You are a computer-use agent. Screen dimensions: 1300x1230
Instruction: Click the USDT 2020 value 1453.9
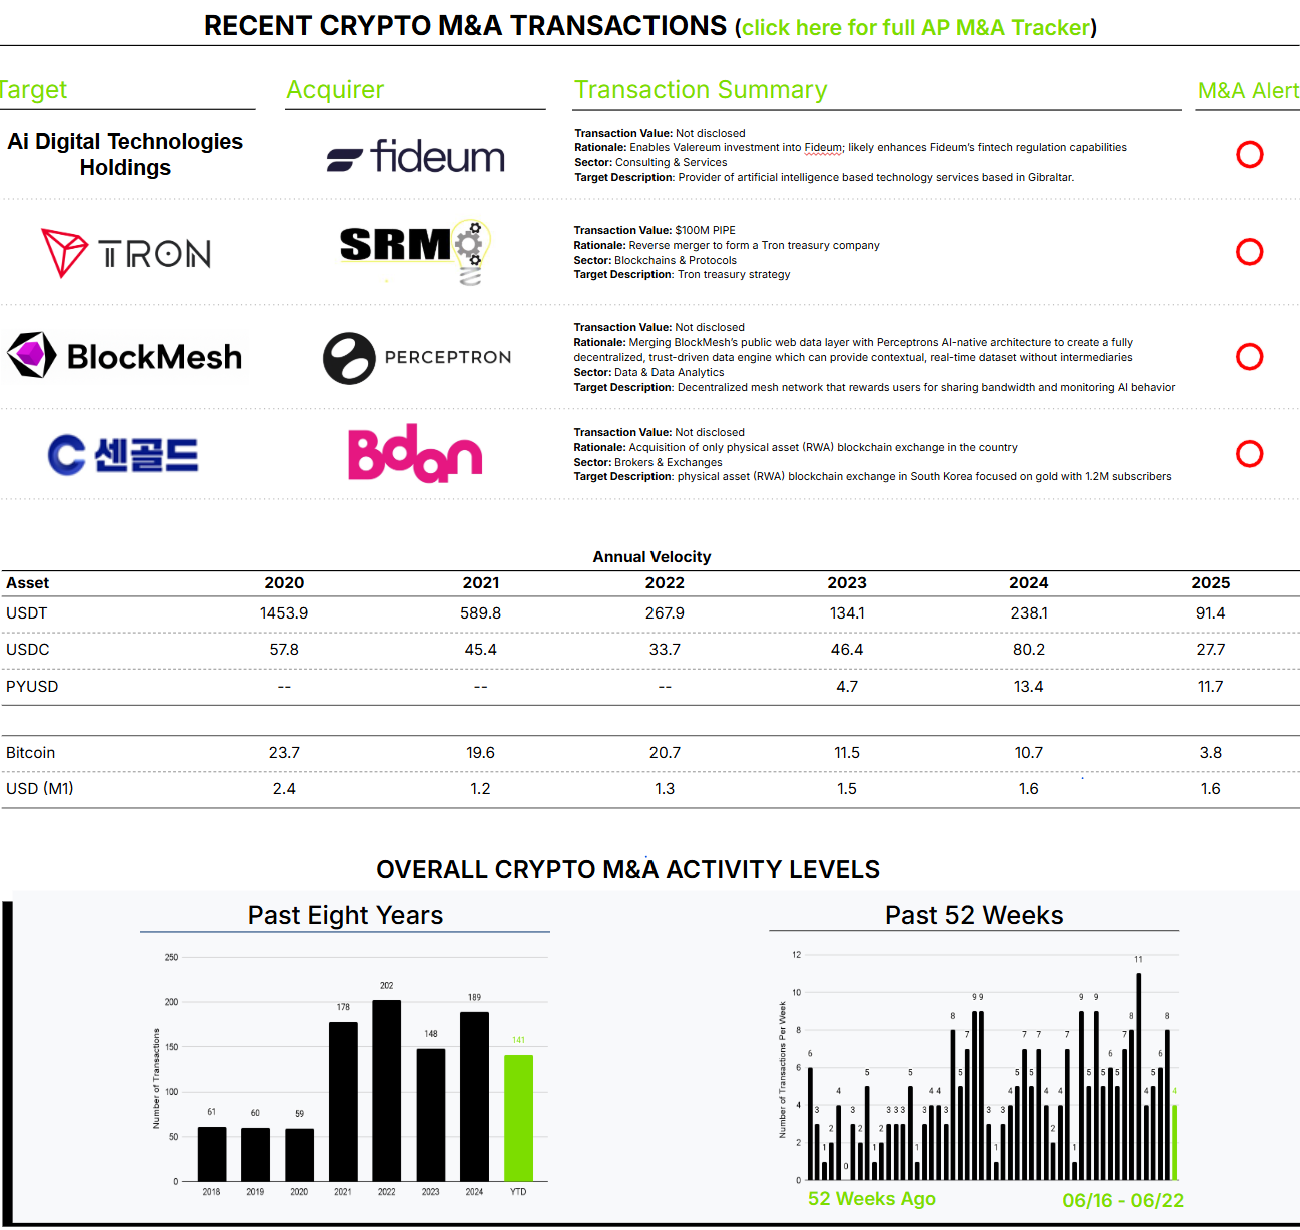click(284, 613)
